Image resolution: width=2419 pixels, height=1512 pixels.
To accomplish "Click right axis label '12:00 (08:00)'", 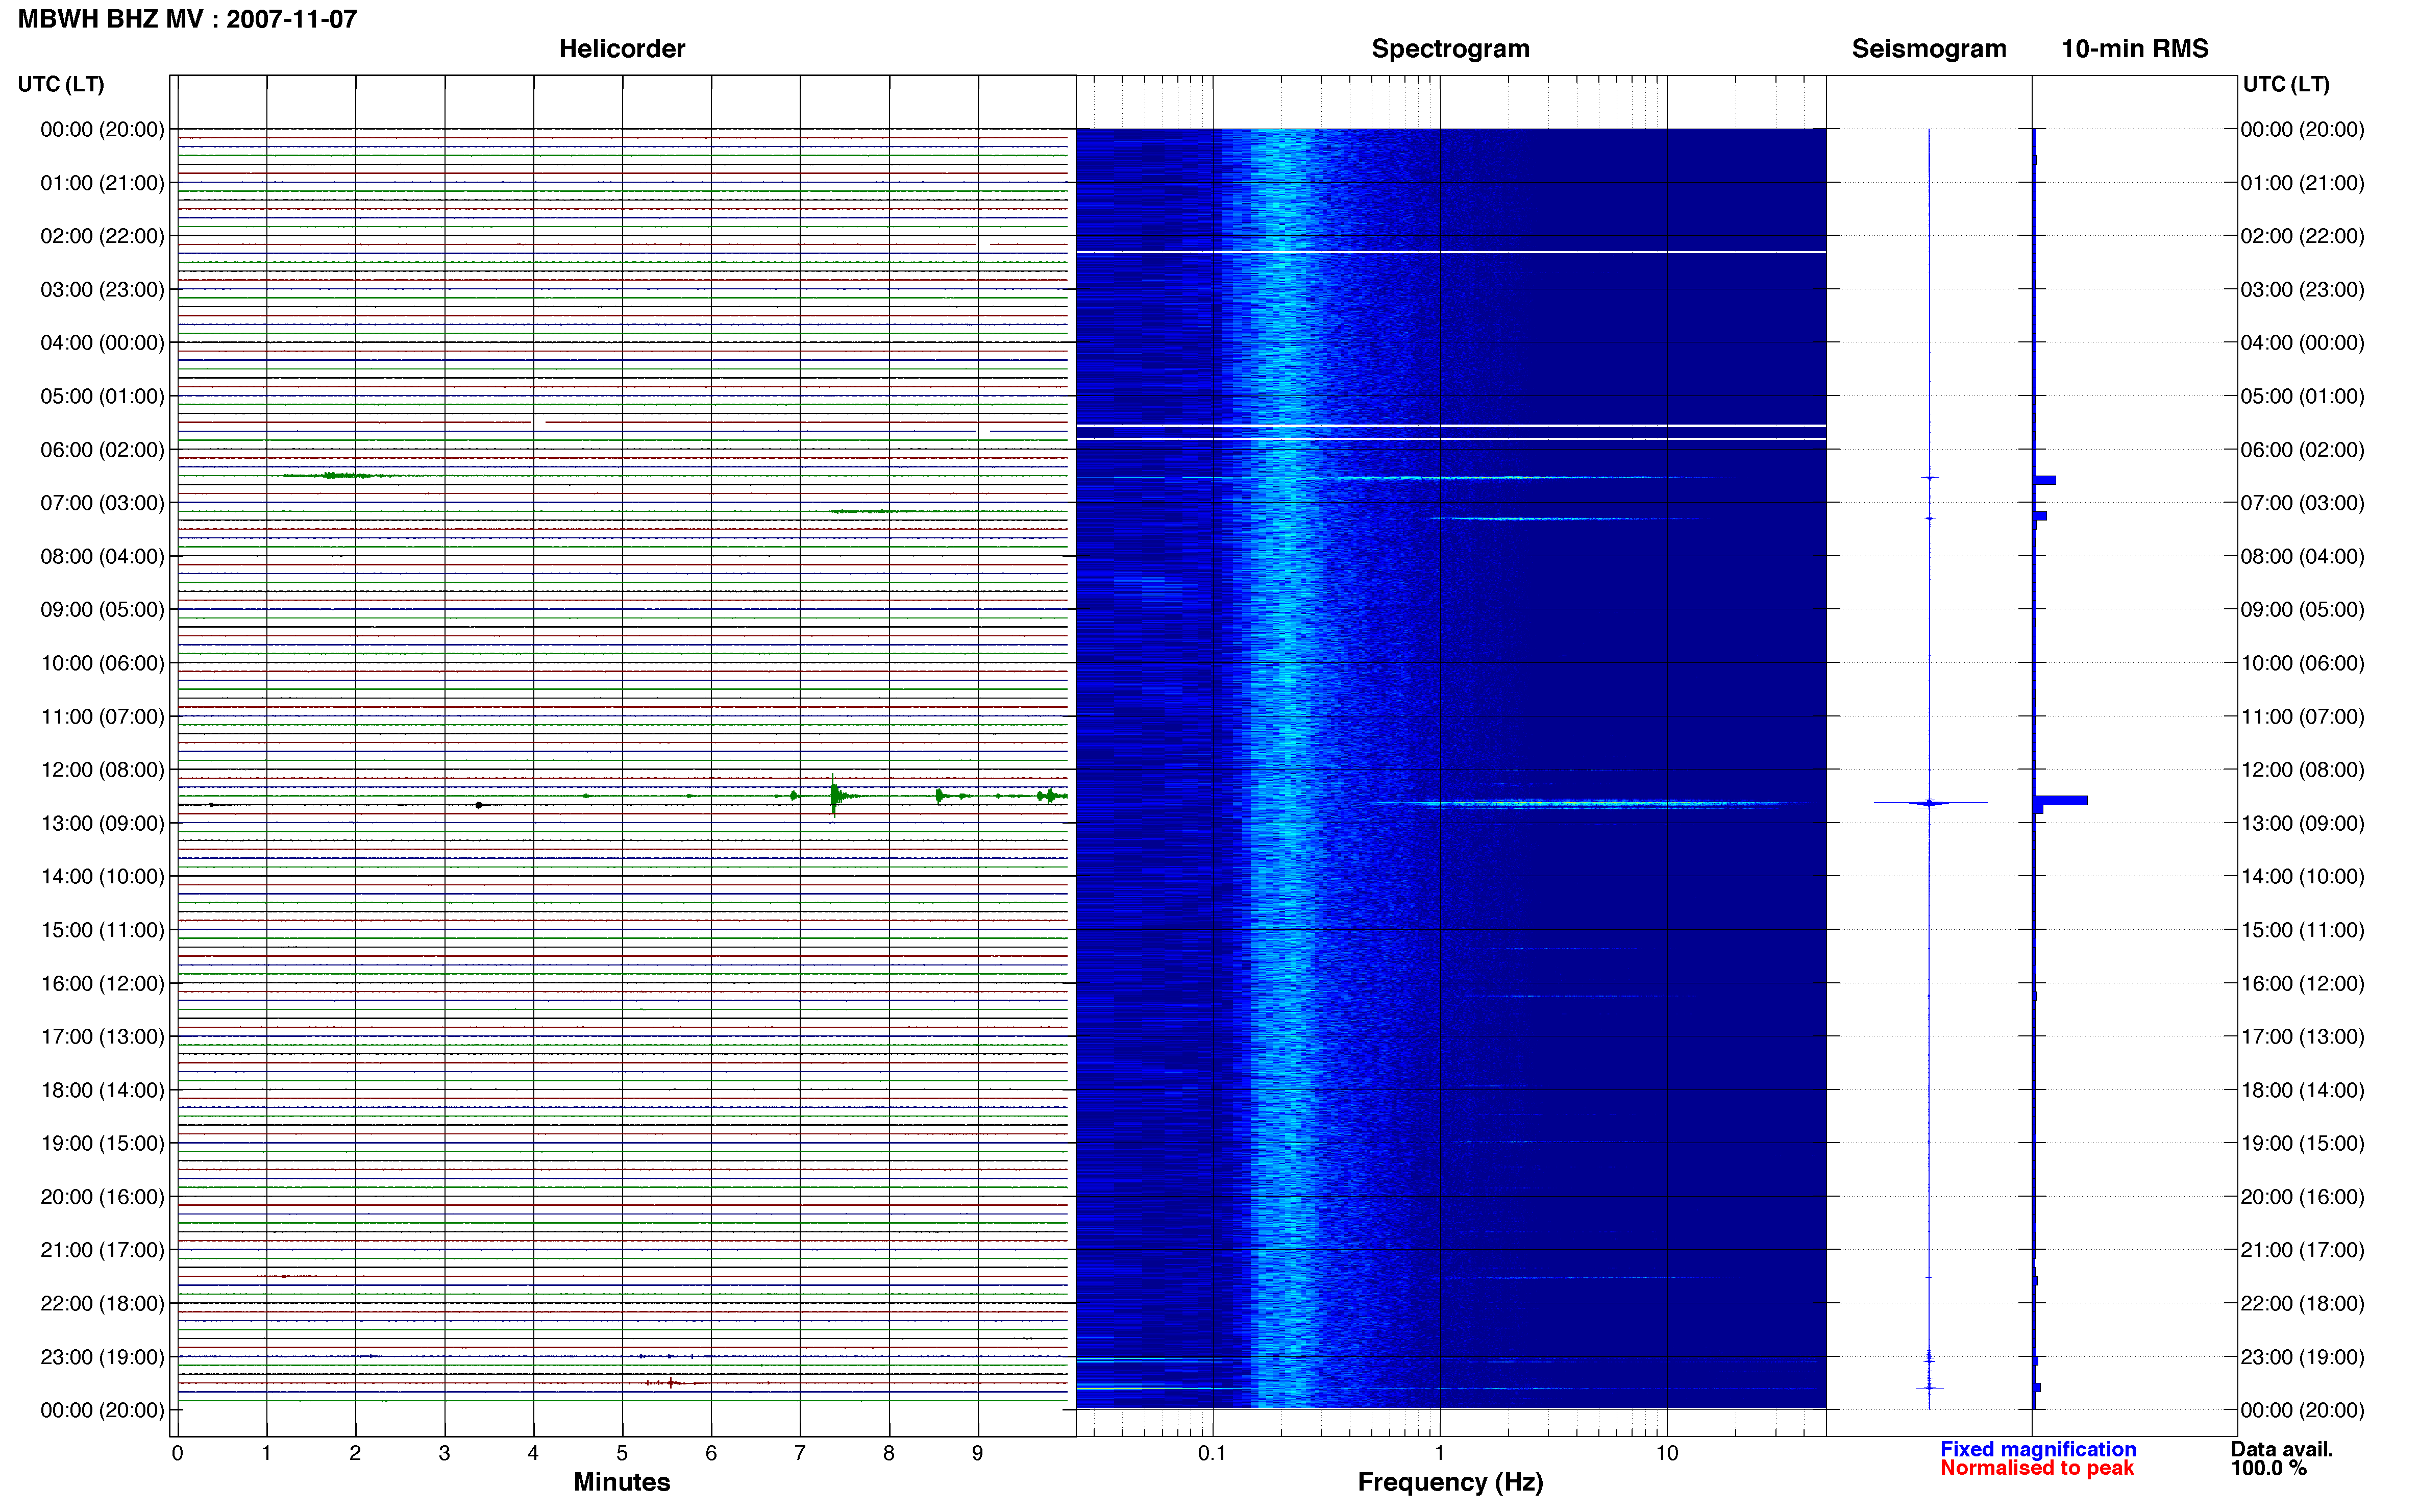I will point(2302,770).
